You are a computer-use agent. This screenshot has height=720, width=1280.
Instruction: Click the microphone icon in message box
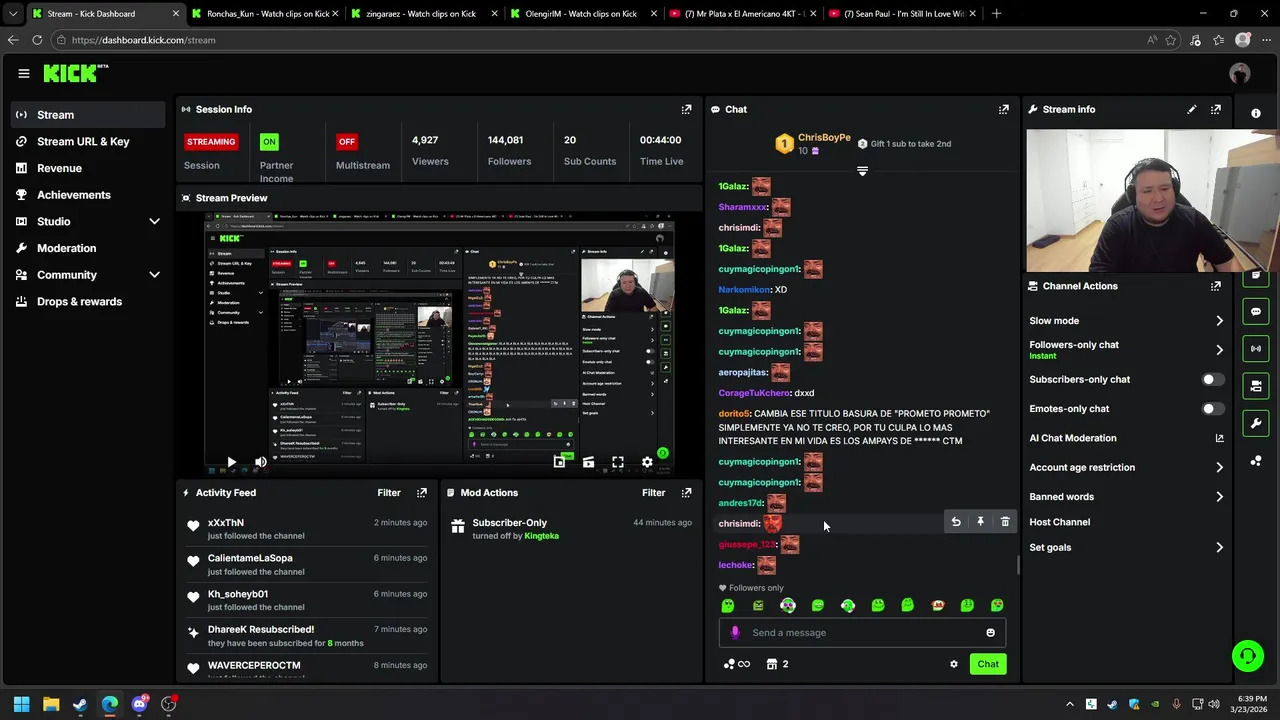[x=735, y=632]
